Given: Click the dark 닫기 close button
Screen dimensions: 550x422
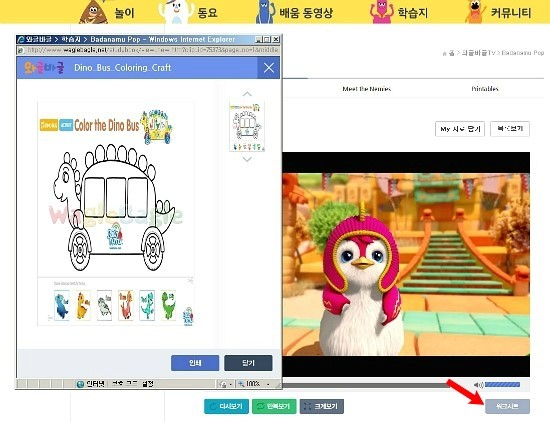Looking at the screenshot, I should [248, 363].
